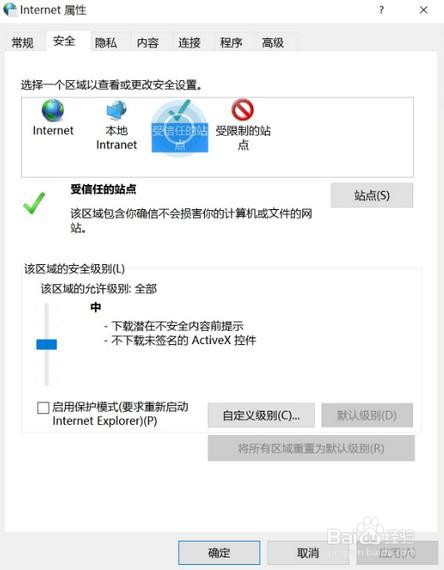The image size is (444, 570).
Task: Select the 本地 Intranet zone icon
Action: (116, 111)
